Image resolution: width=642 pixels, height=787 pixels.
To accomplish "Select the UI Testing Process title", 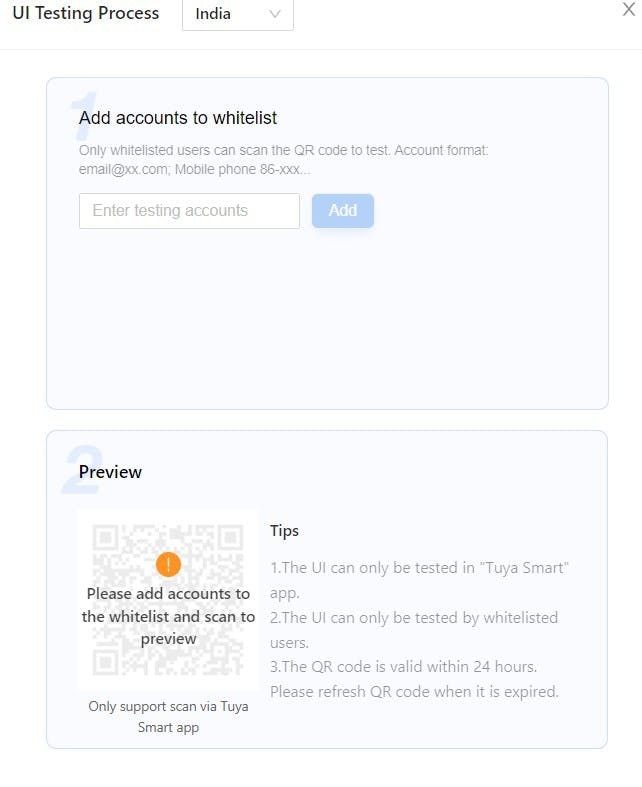I will (85, 14).
